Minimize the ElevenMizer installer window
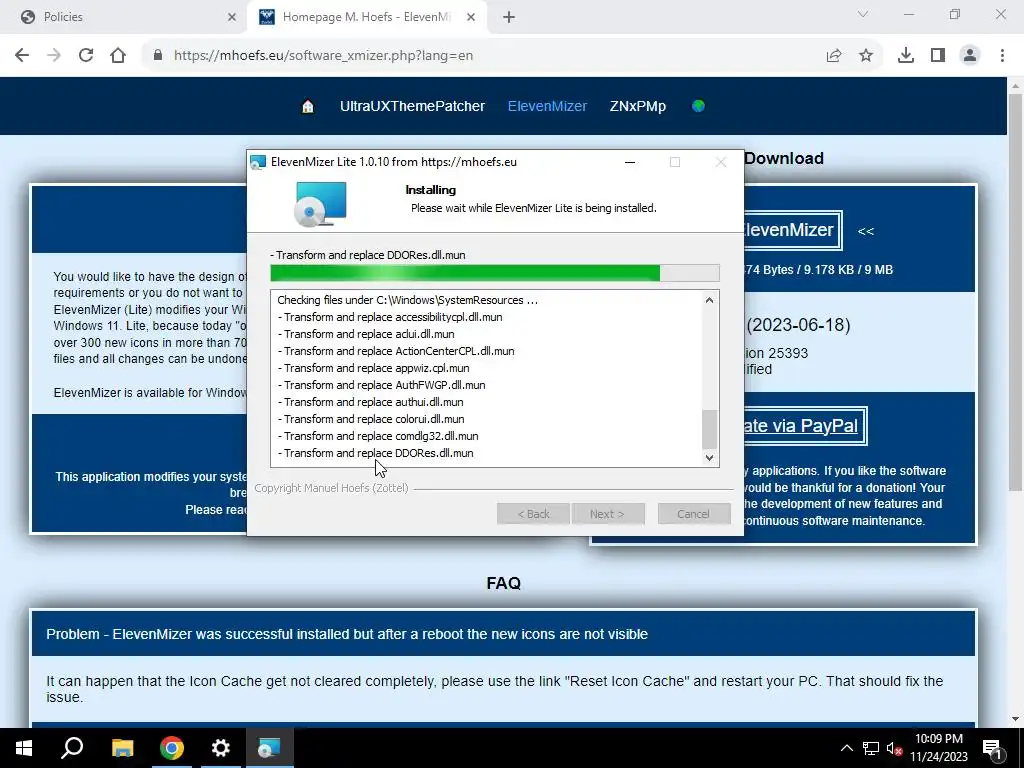The image size is (1024, 768). 630,162
